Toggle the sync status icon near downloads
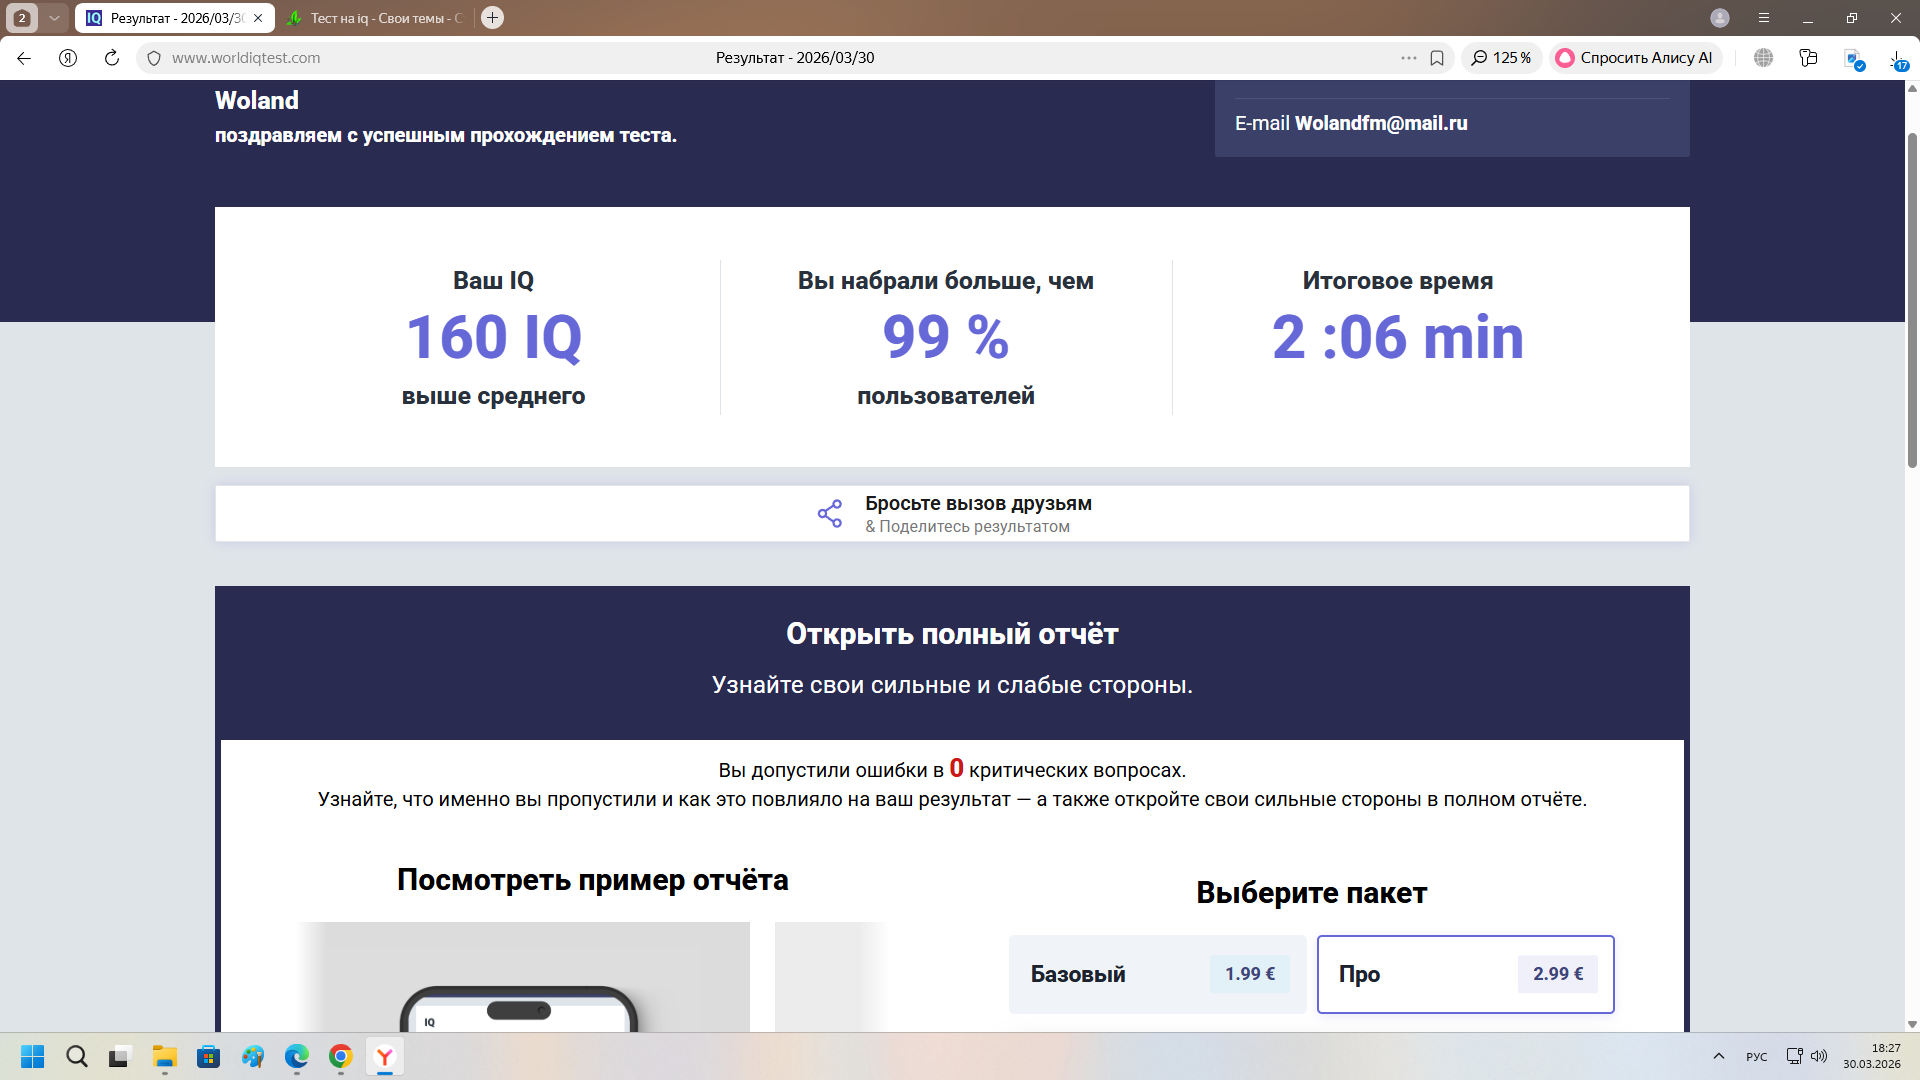The height and width of the screenshot is (1080, 1920). coord(1854,57)
